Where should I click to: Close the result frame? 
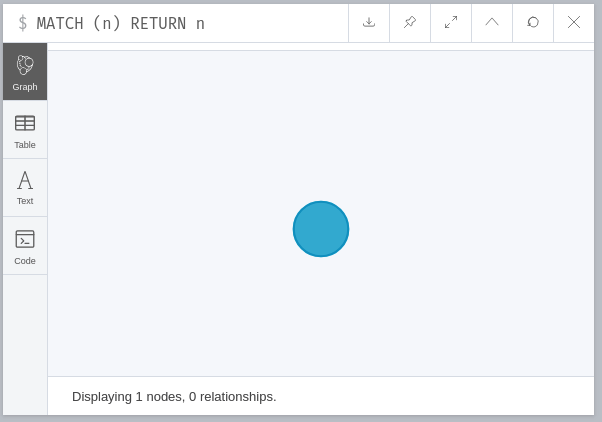[x=574, y=23]
